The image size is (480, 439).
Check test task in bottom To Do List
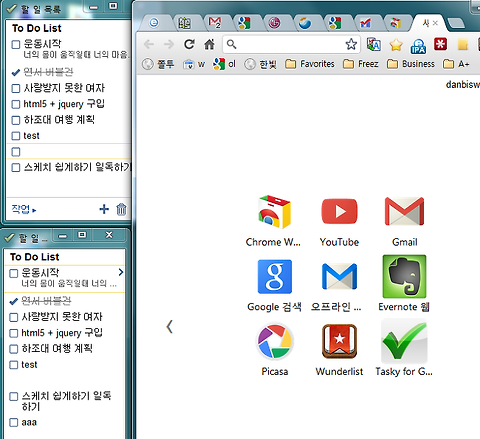[x=14, y=365]
